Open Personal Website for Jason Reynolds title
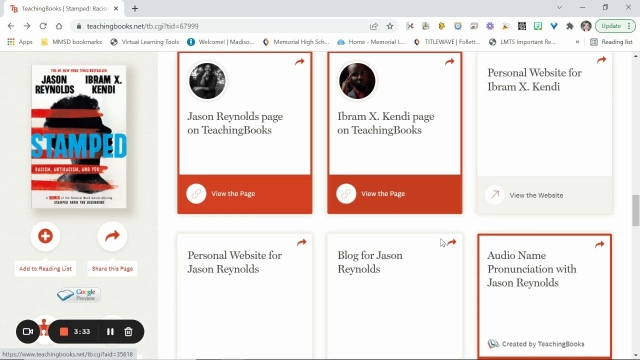Screen dimensions: 640x360 pyautogui.click(x=235, y=262)
